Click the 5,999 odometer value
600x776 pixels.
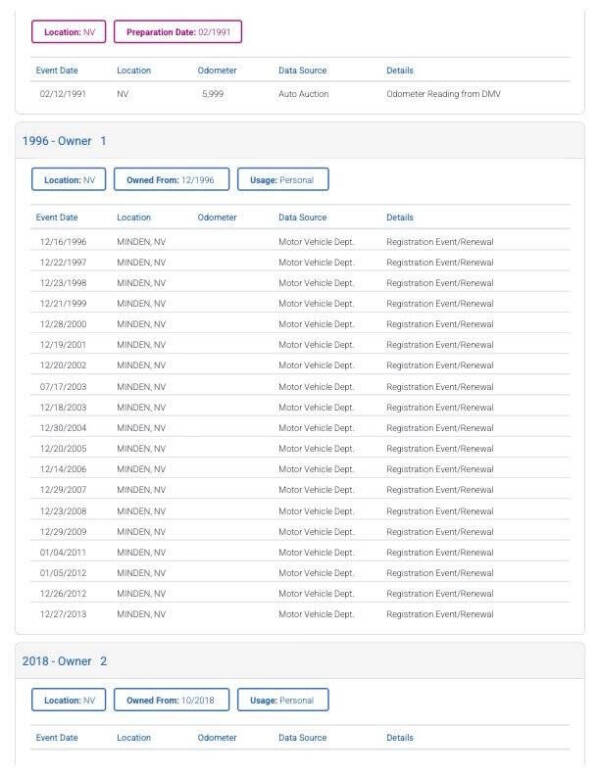click(213, 94)
